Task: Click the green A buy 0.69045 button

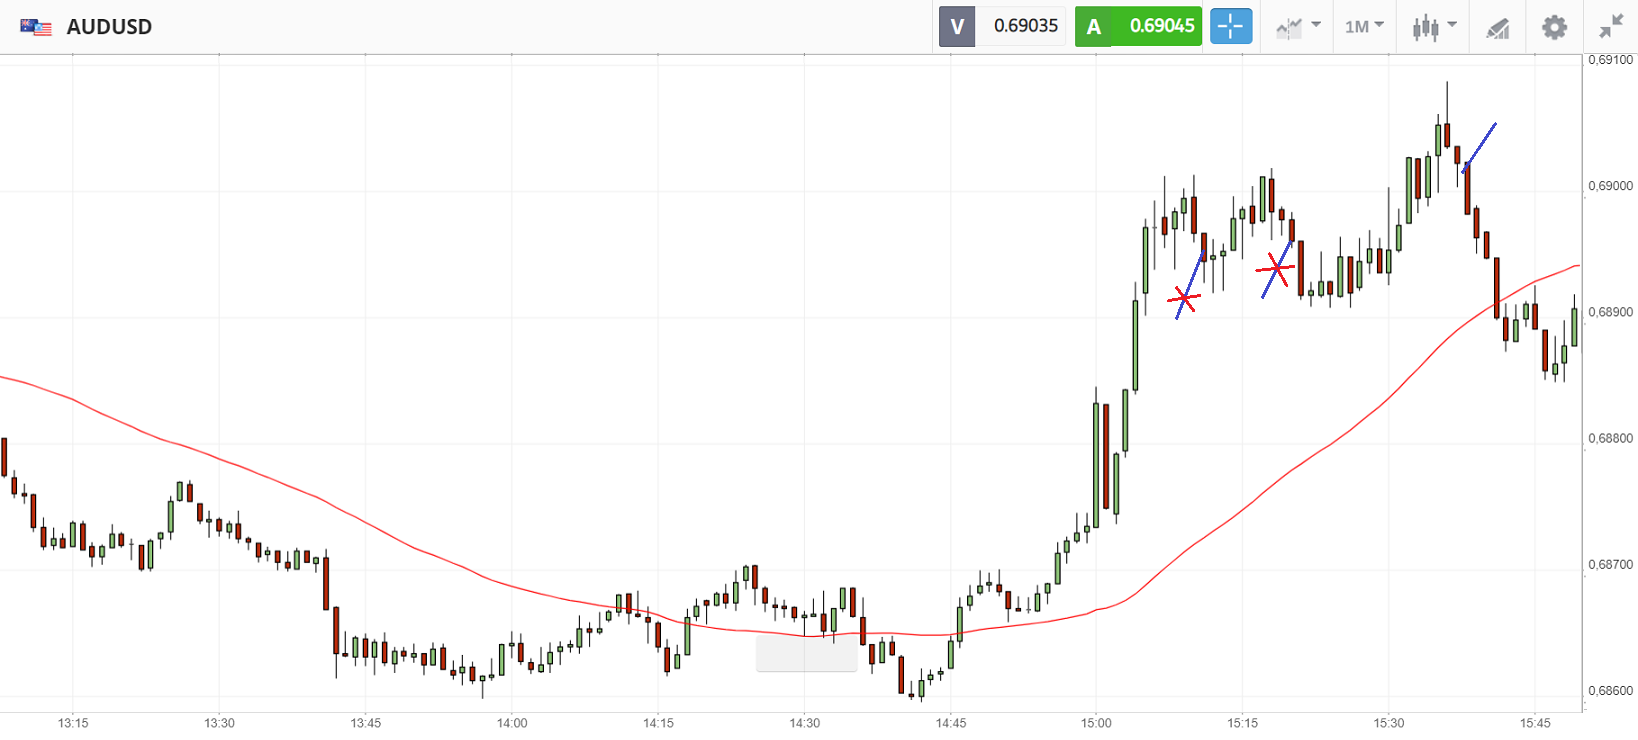Action: click(x=1138, y=27)
